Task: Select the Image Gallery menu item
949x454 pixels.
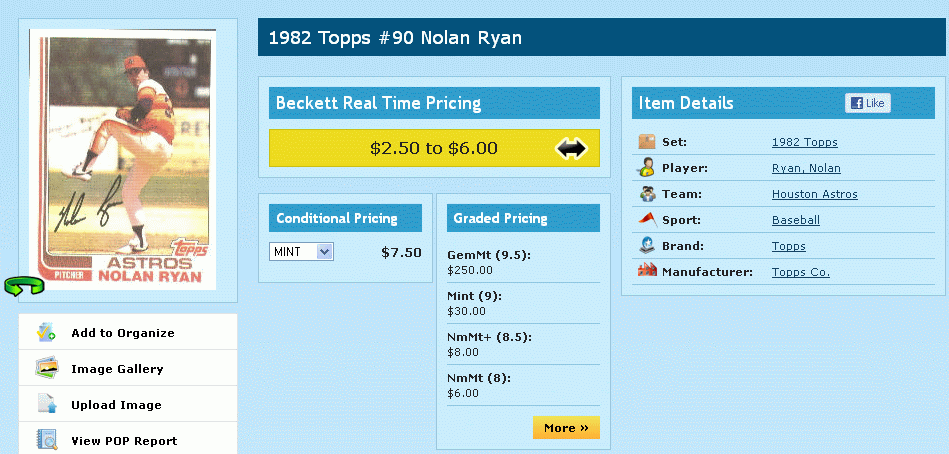Action: coord(117,369)
